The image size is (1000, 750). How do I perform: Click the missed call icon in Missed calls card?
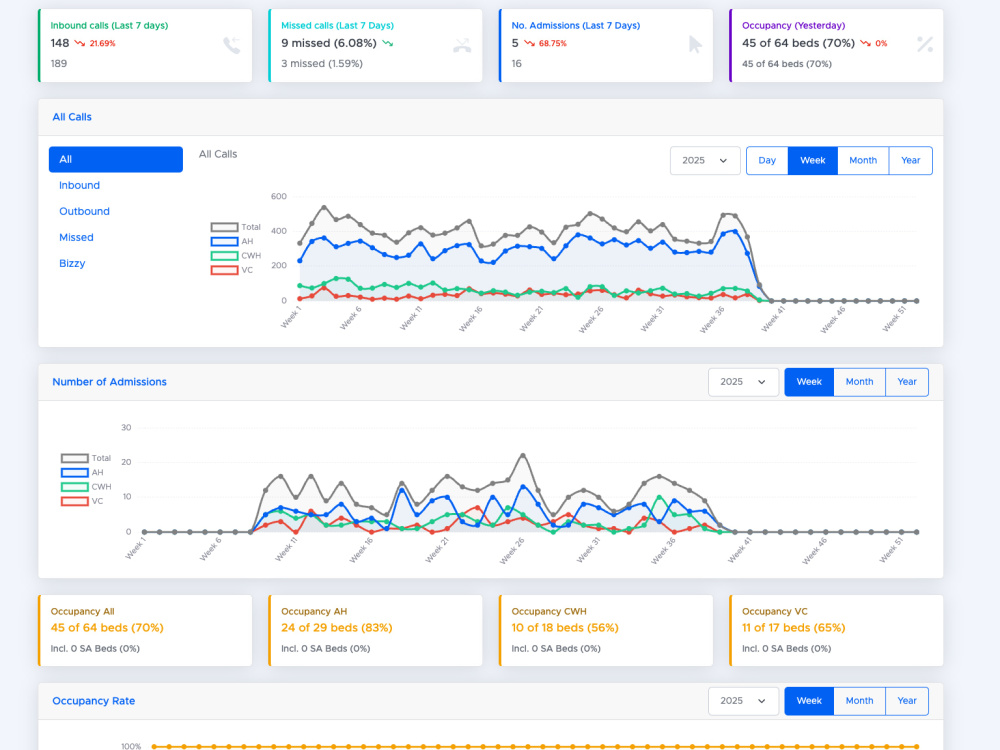coord(462,45)
